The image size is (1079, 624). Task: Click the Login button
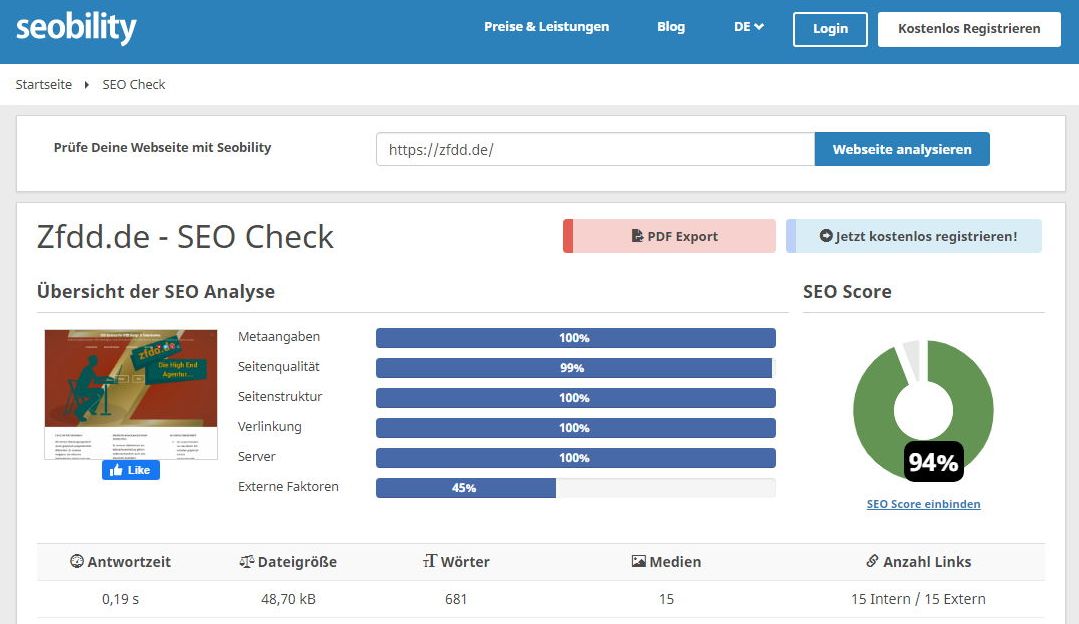(830, 29)
